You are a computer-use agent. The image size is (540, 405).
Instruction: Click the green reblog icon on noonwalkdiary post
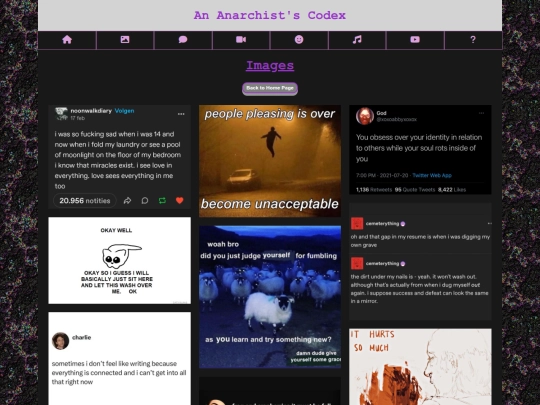(162, 200)
